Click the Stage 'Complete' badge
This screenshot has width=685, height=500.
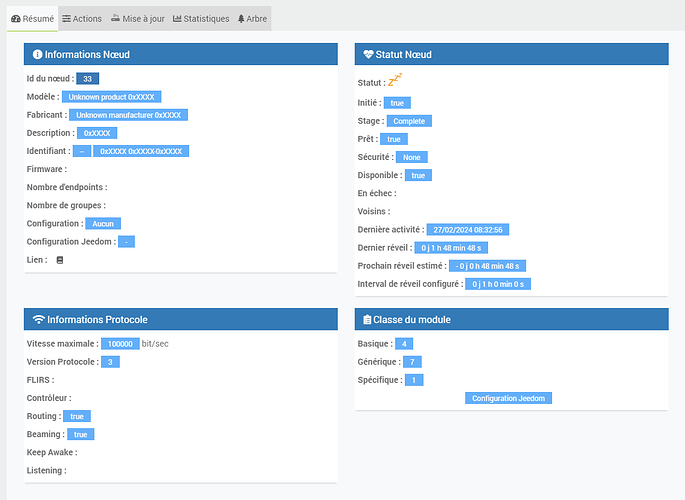(409, 121)
